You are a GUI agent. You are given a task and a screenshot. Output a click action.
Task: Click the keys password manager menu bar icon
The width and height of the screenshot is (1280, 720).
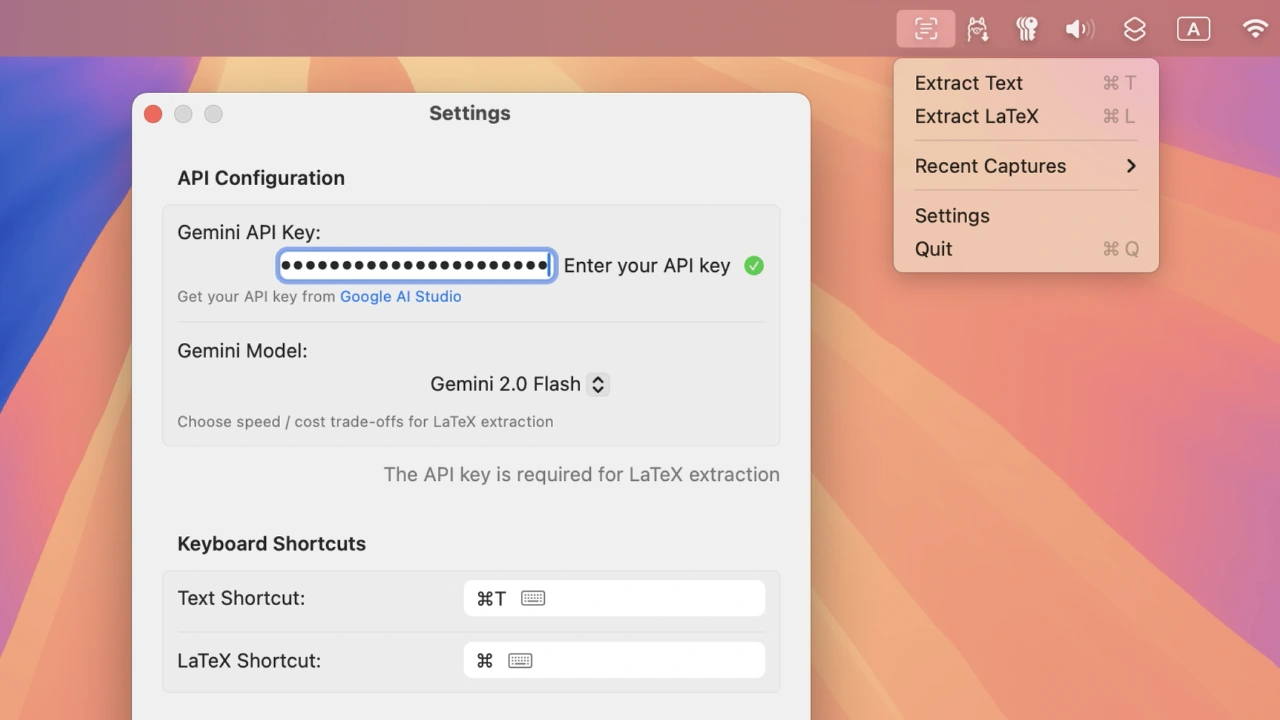(x=1027, y=29)
